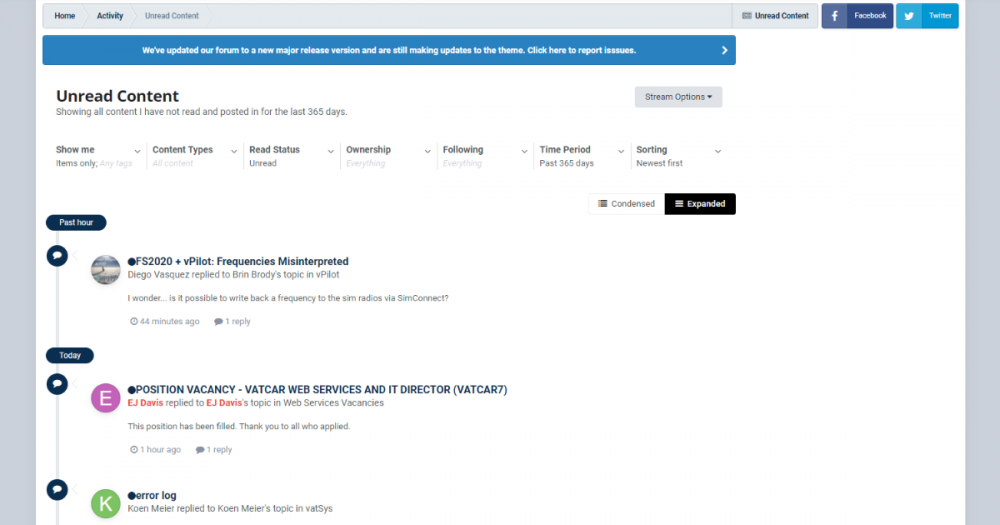Switch to Condensed view
The height and width of the screenshot is (525, 1000).
tap(626, 204)
